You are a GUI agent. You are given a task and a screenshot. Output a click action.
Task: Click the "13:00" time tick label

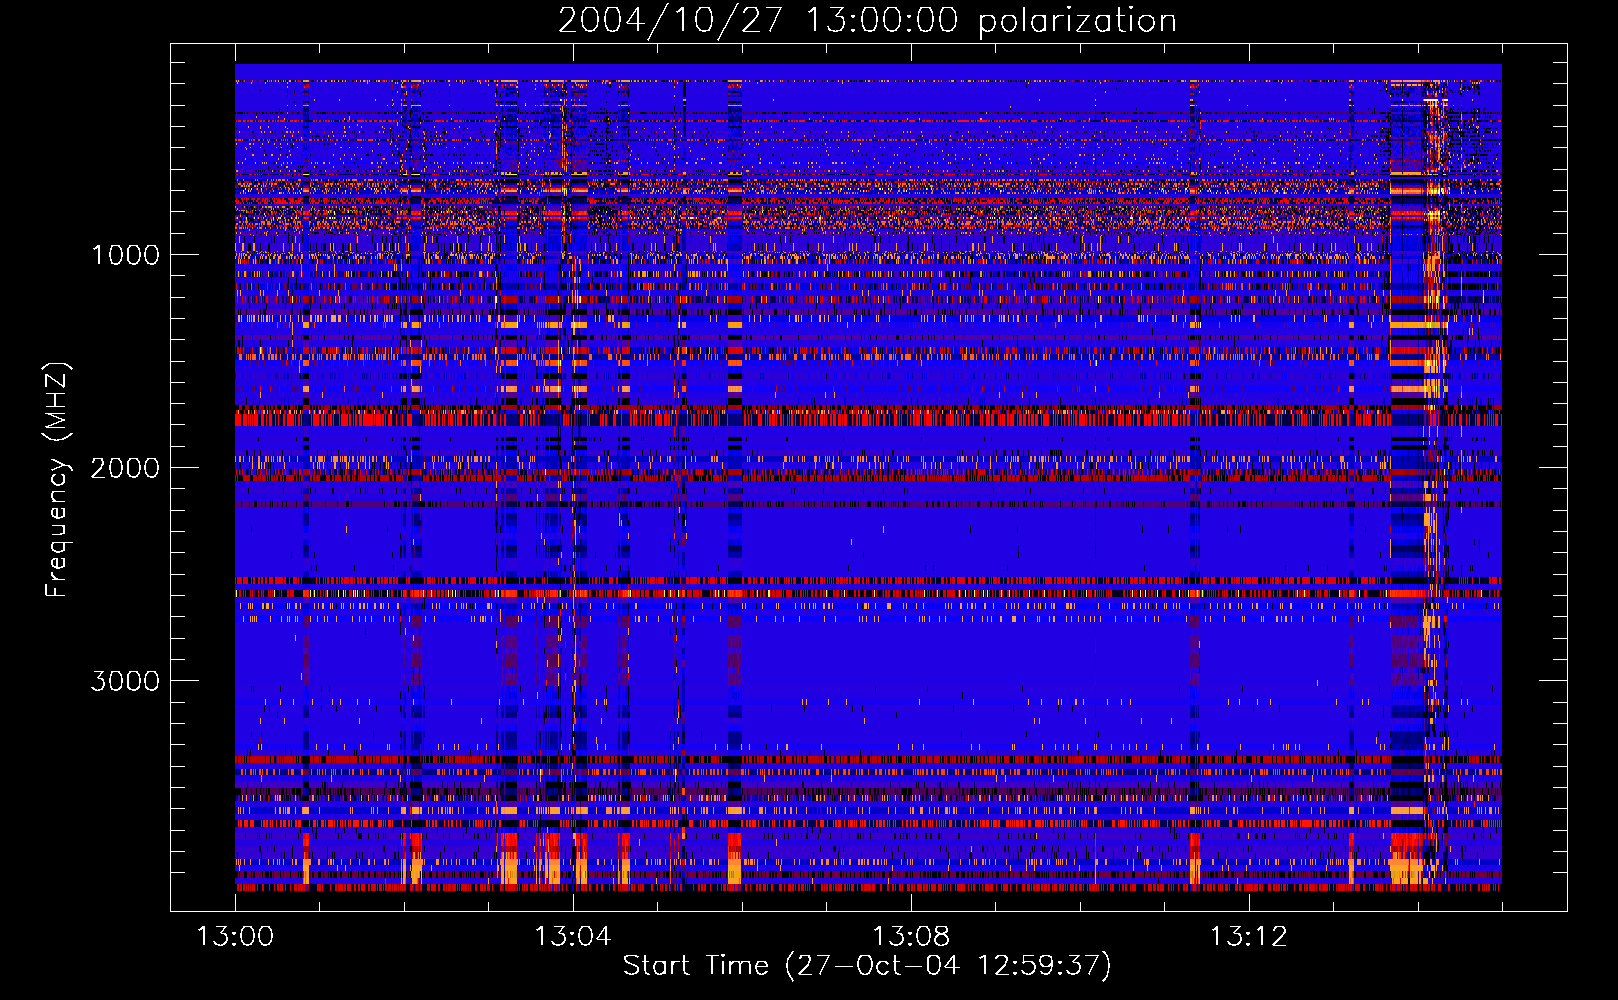[235, 937]
